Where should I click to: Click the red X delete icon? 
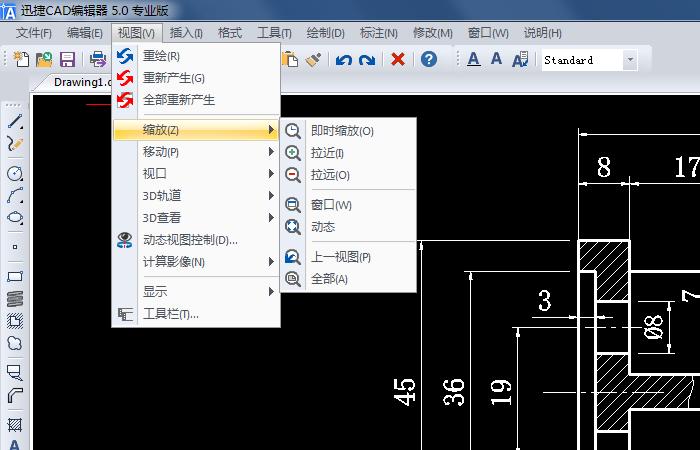398,60
